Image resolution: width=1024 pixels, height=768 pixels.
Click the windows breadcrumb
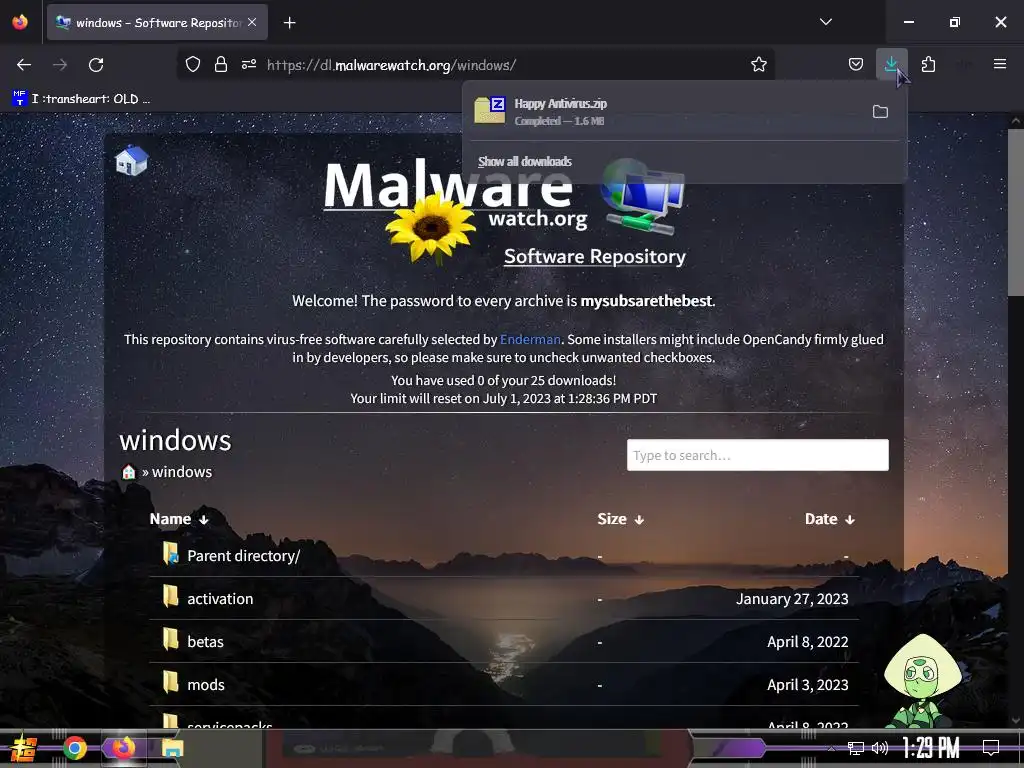182,472
